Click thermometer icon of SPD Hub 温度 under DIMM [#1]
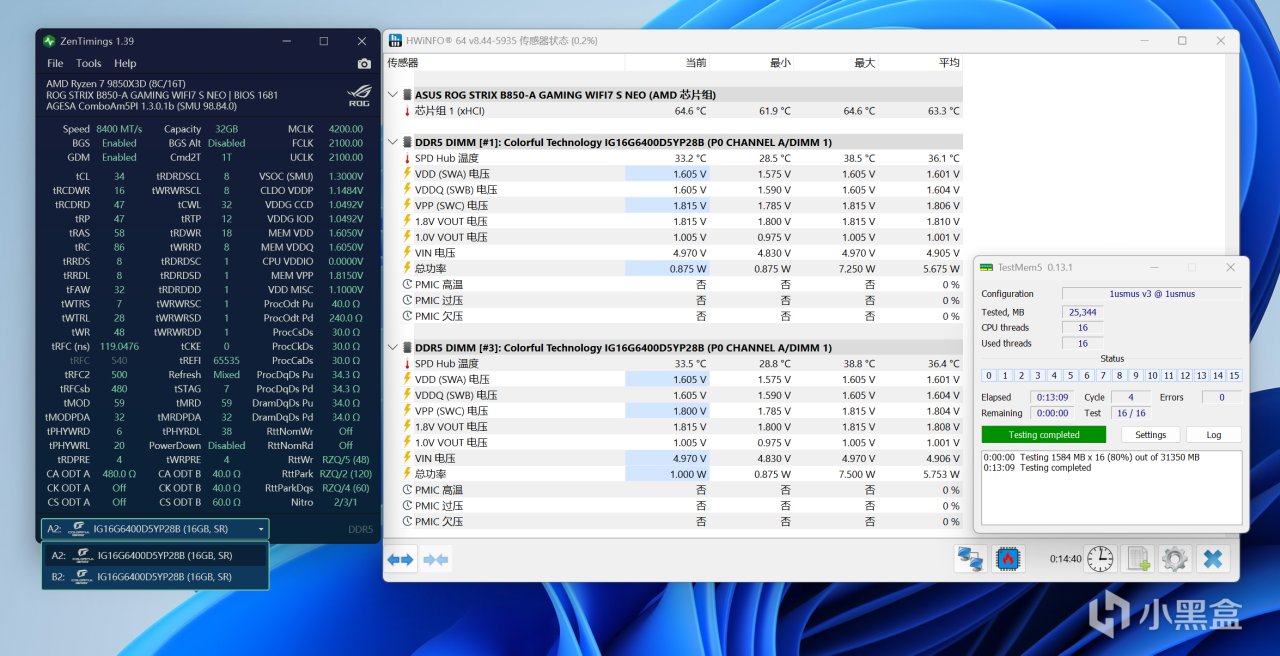Image resolution: width=1280 pixels, height=656 pixels. point(407,158)
